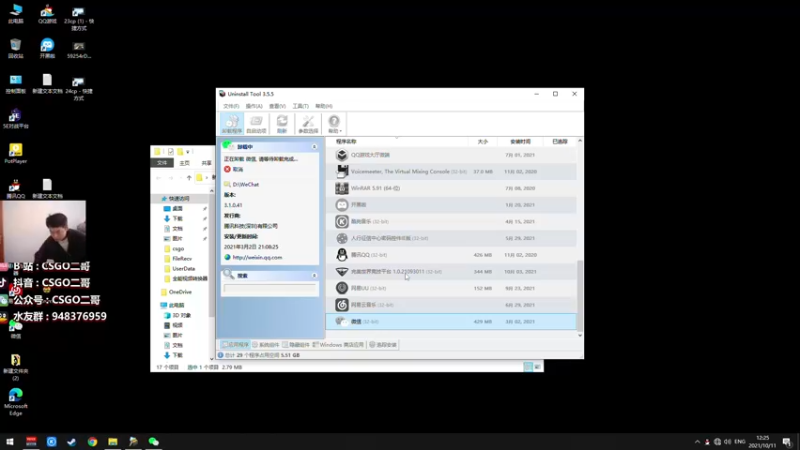This screenshot has height=450, width=800.
Task: Collapse the 卸载中 panel section
Action: pyautogui.click(x=314, y=147)
